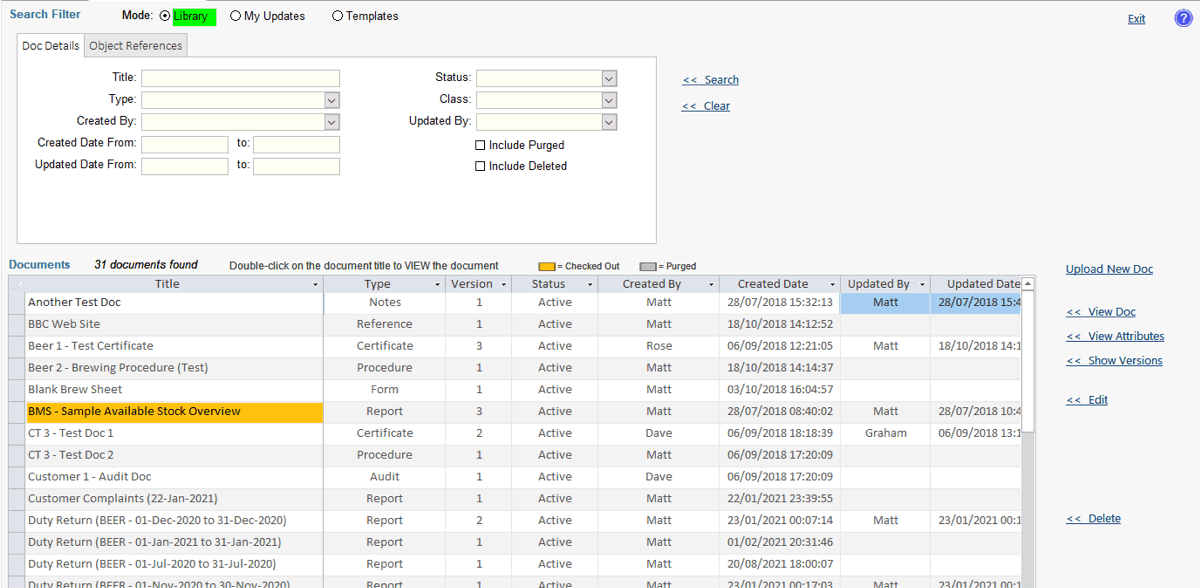The image size is (1200, 588).
Task: Open the Created By dropdown
Action: 332,122
